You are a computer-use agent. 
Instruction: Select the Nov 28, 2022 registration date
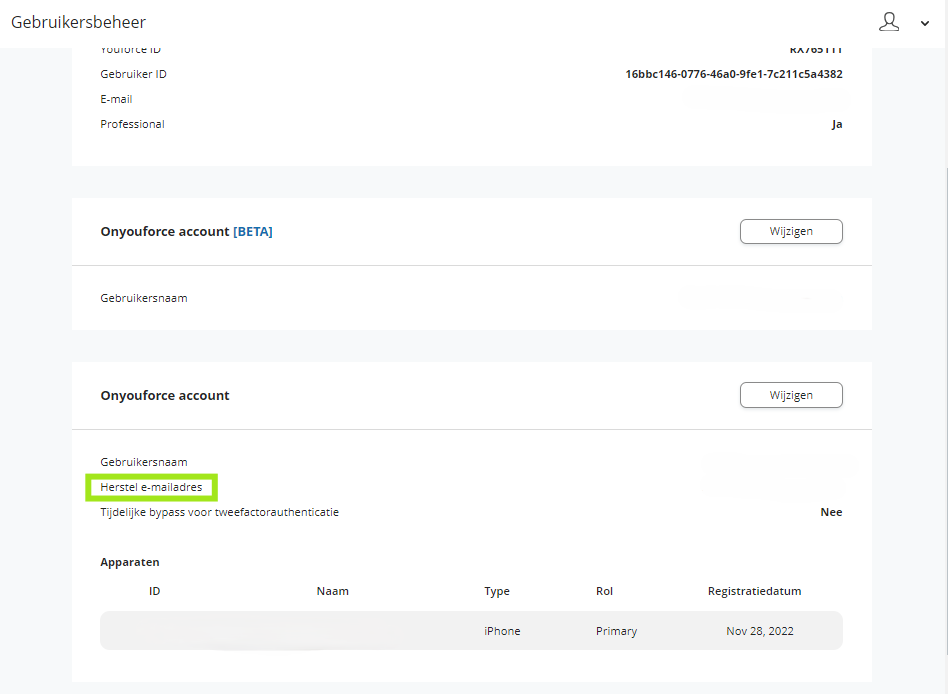click(760, 631)
